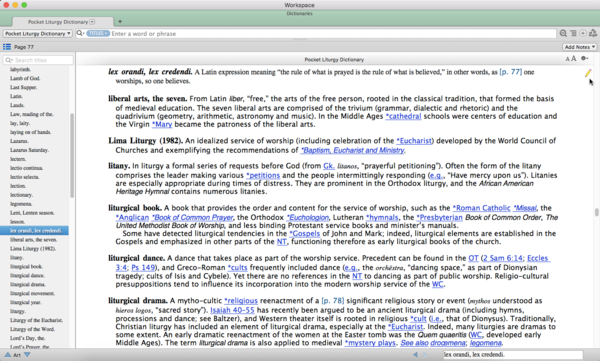Open the Pocket Liturgy Dictionary module dropdown
The image size is (600, 361).
tap(38, 33)
